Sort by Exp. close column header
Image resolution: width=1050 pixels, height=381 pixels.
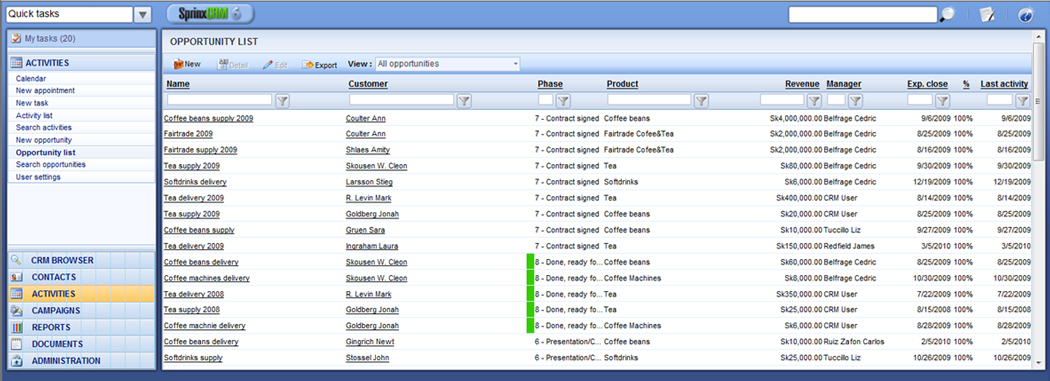click(927, 84)
